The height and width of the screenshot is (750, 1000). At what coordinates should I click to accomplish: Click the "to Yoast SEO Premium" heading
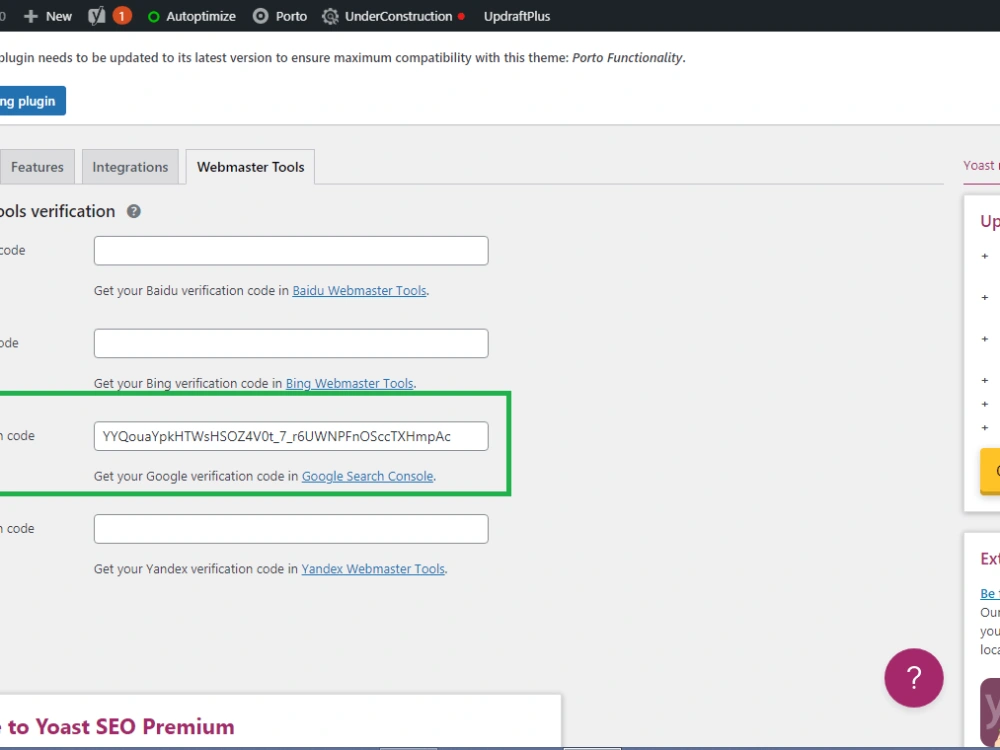(x=121, y=726)
